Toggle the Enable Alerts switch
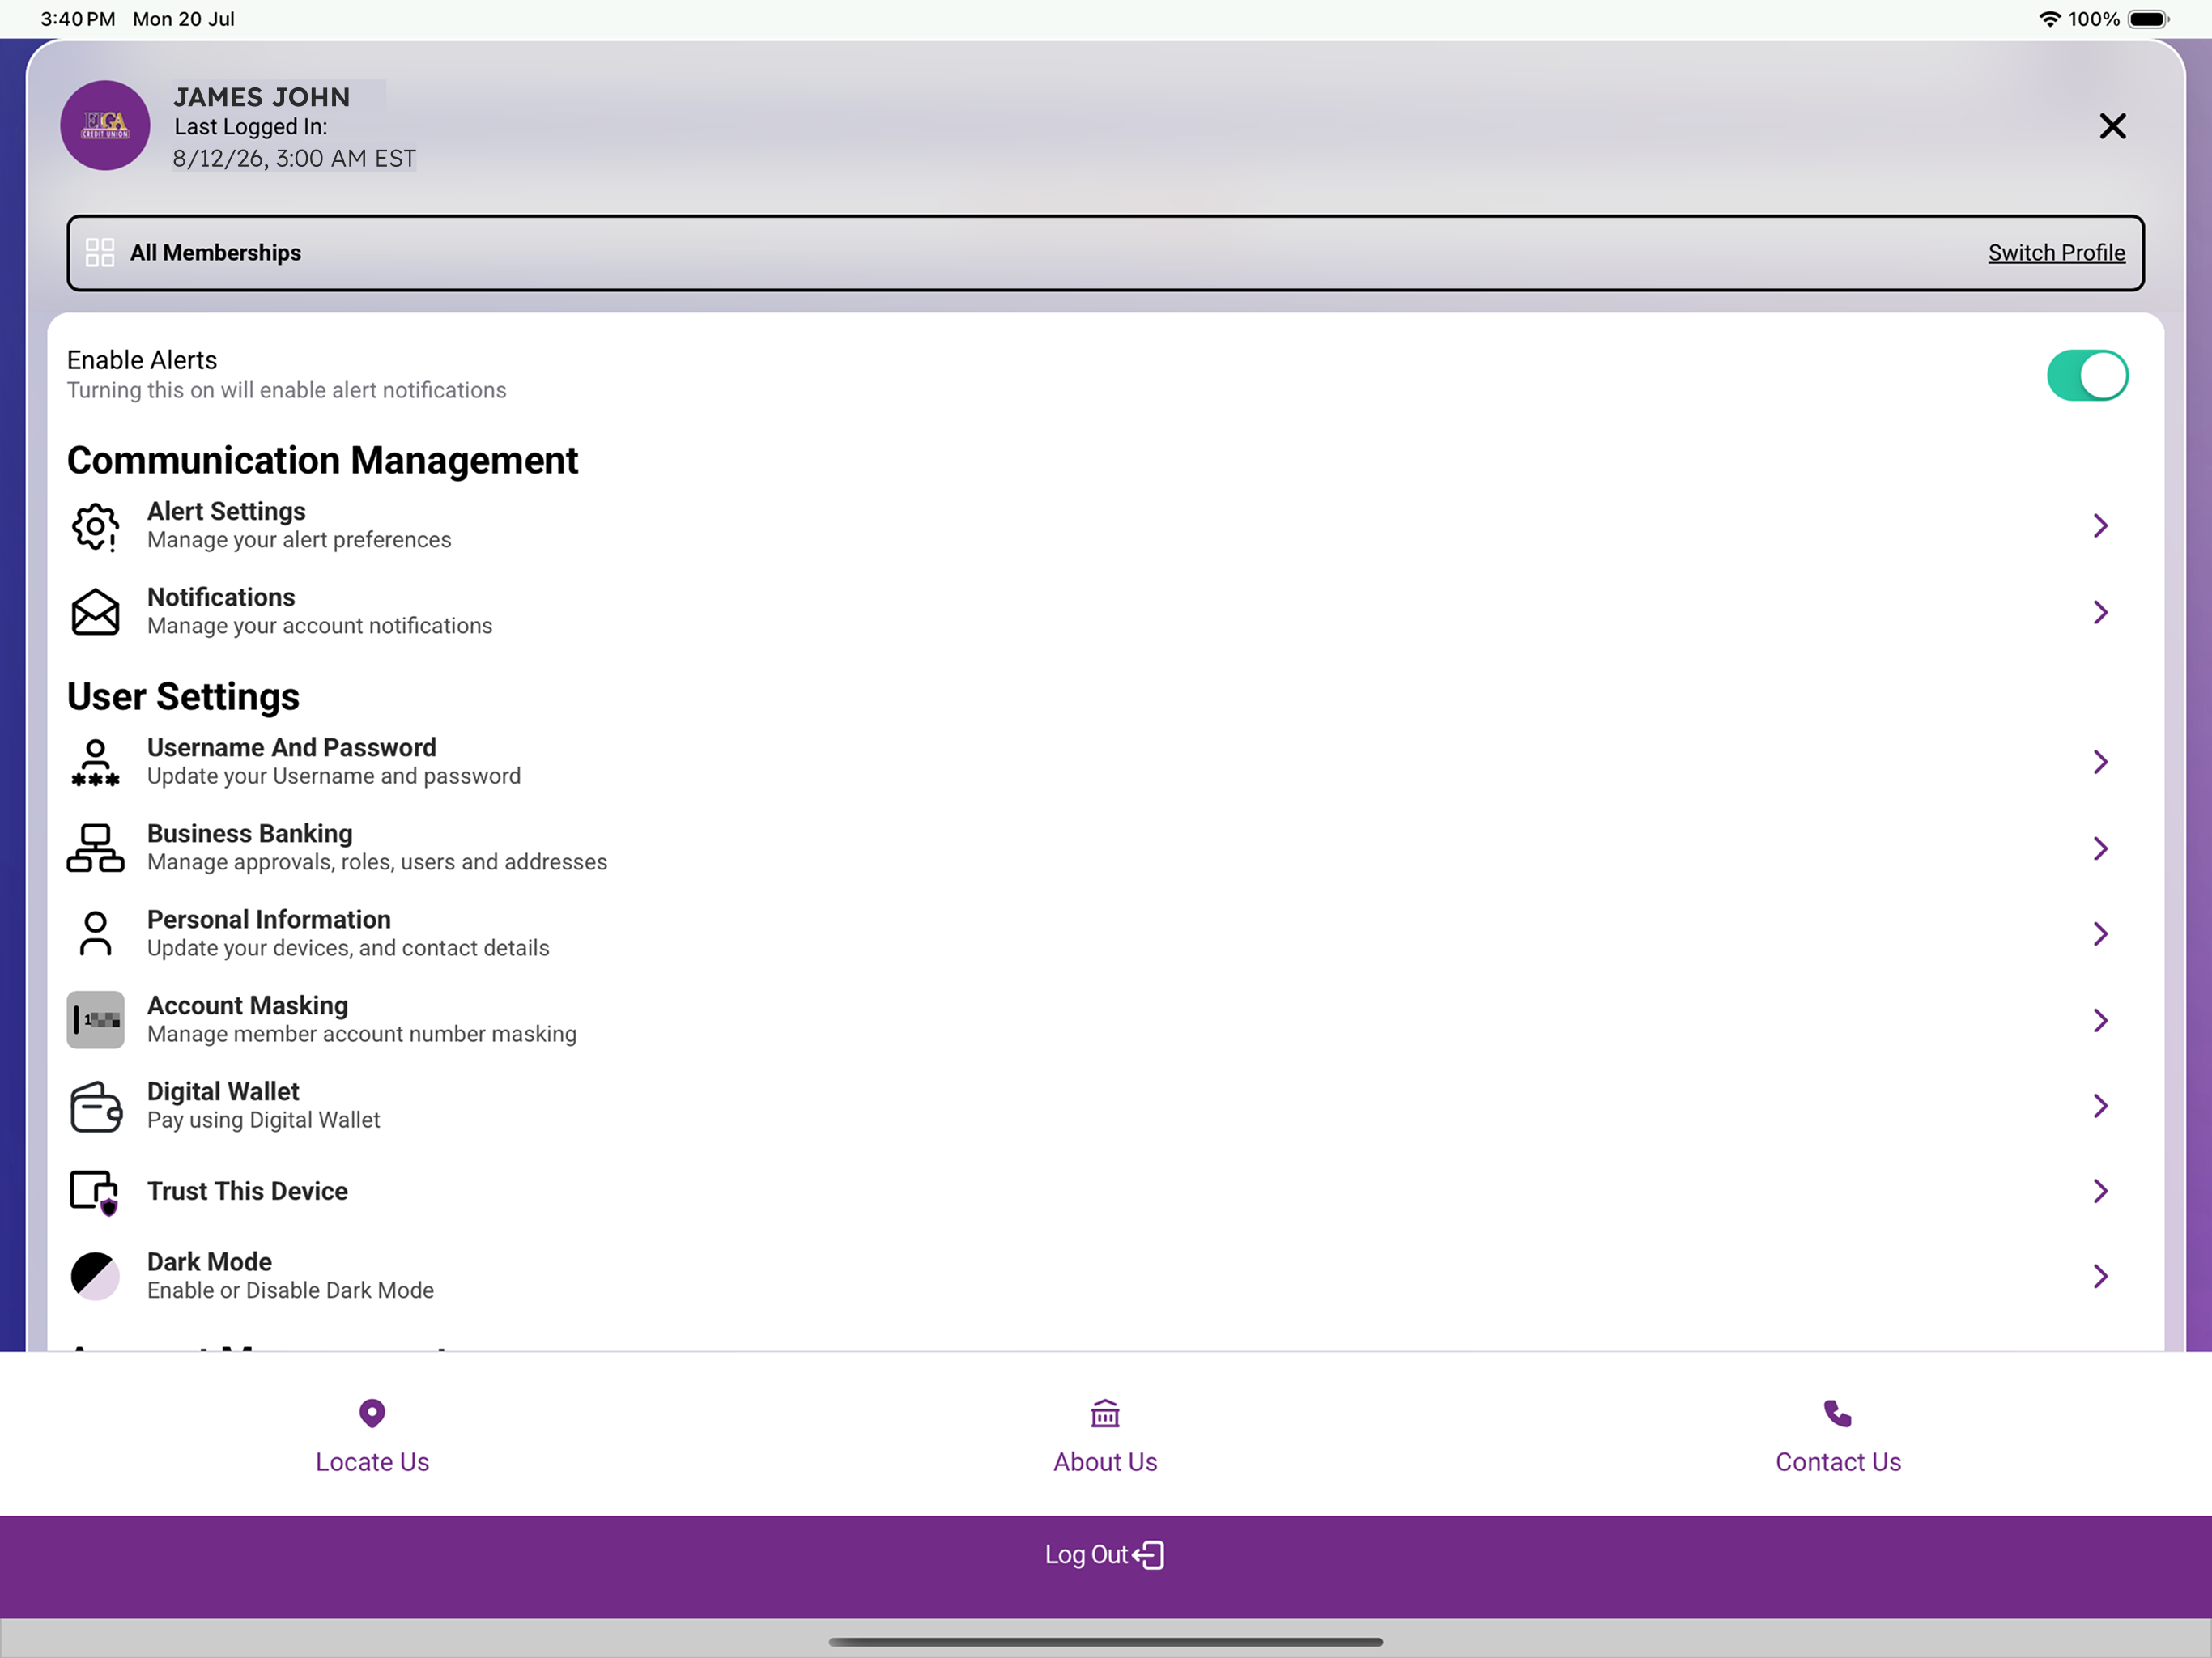Viewport: 2212px width, 1658px height. [2087, 375]
